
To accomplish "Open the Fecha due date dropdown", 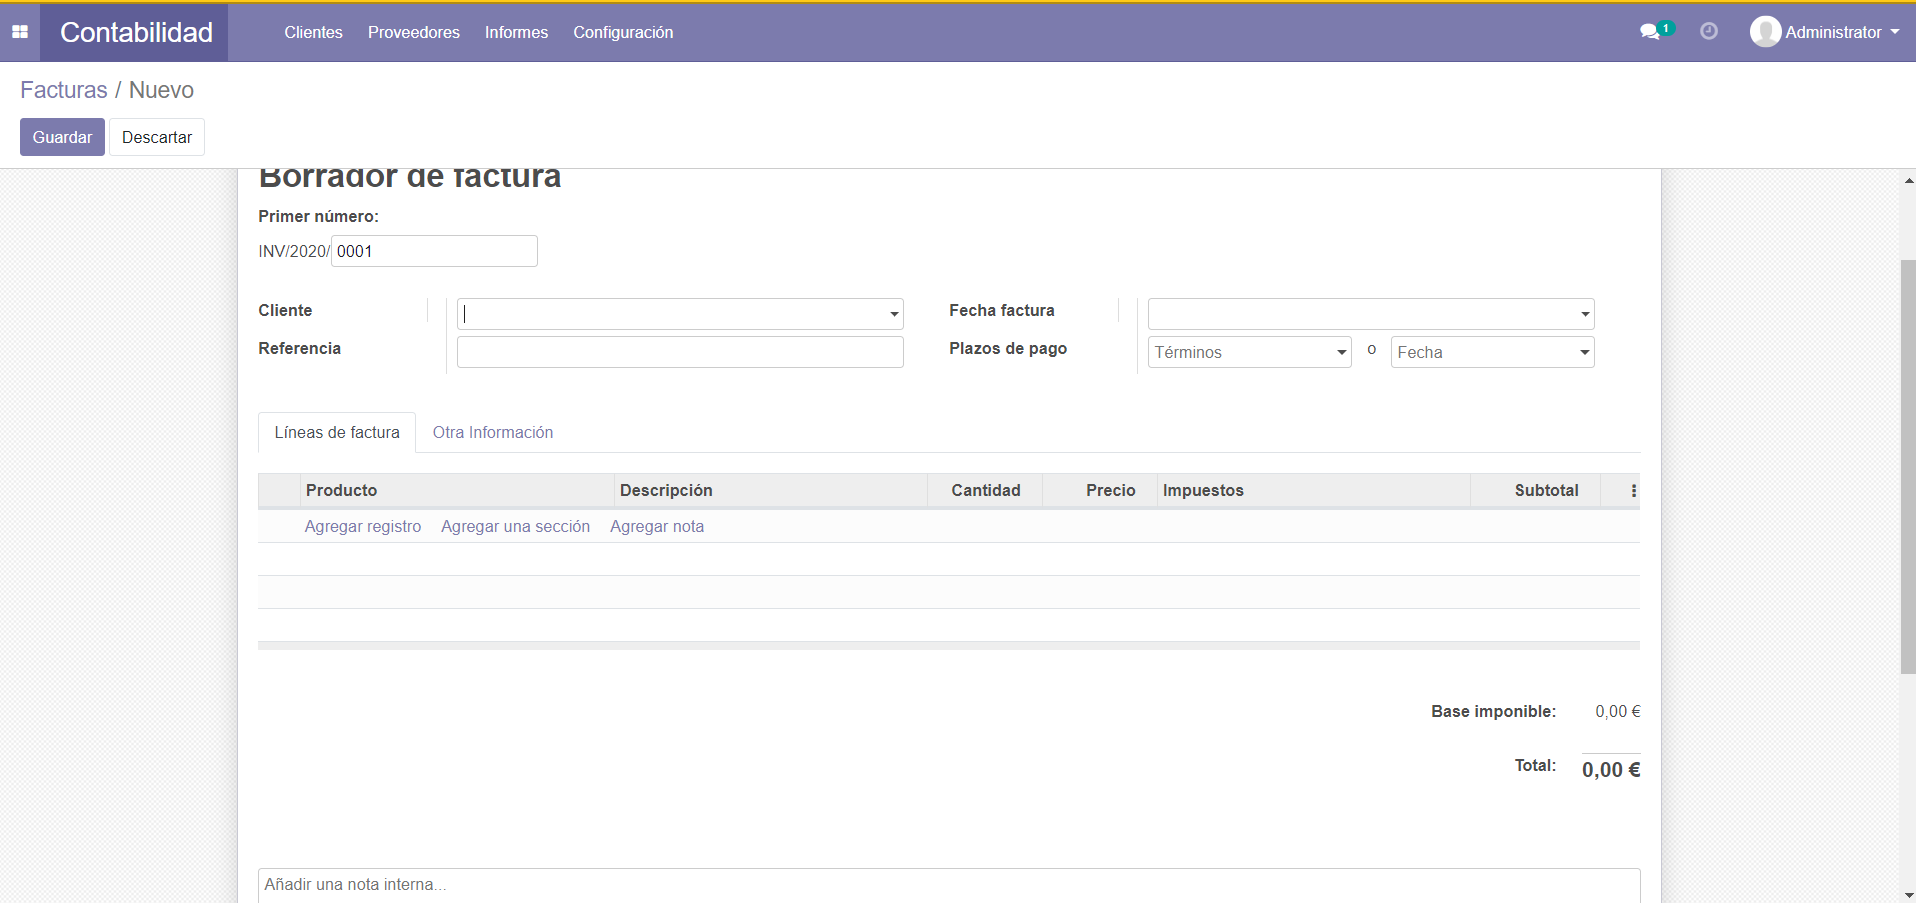I will pos(1492,352).
